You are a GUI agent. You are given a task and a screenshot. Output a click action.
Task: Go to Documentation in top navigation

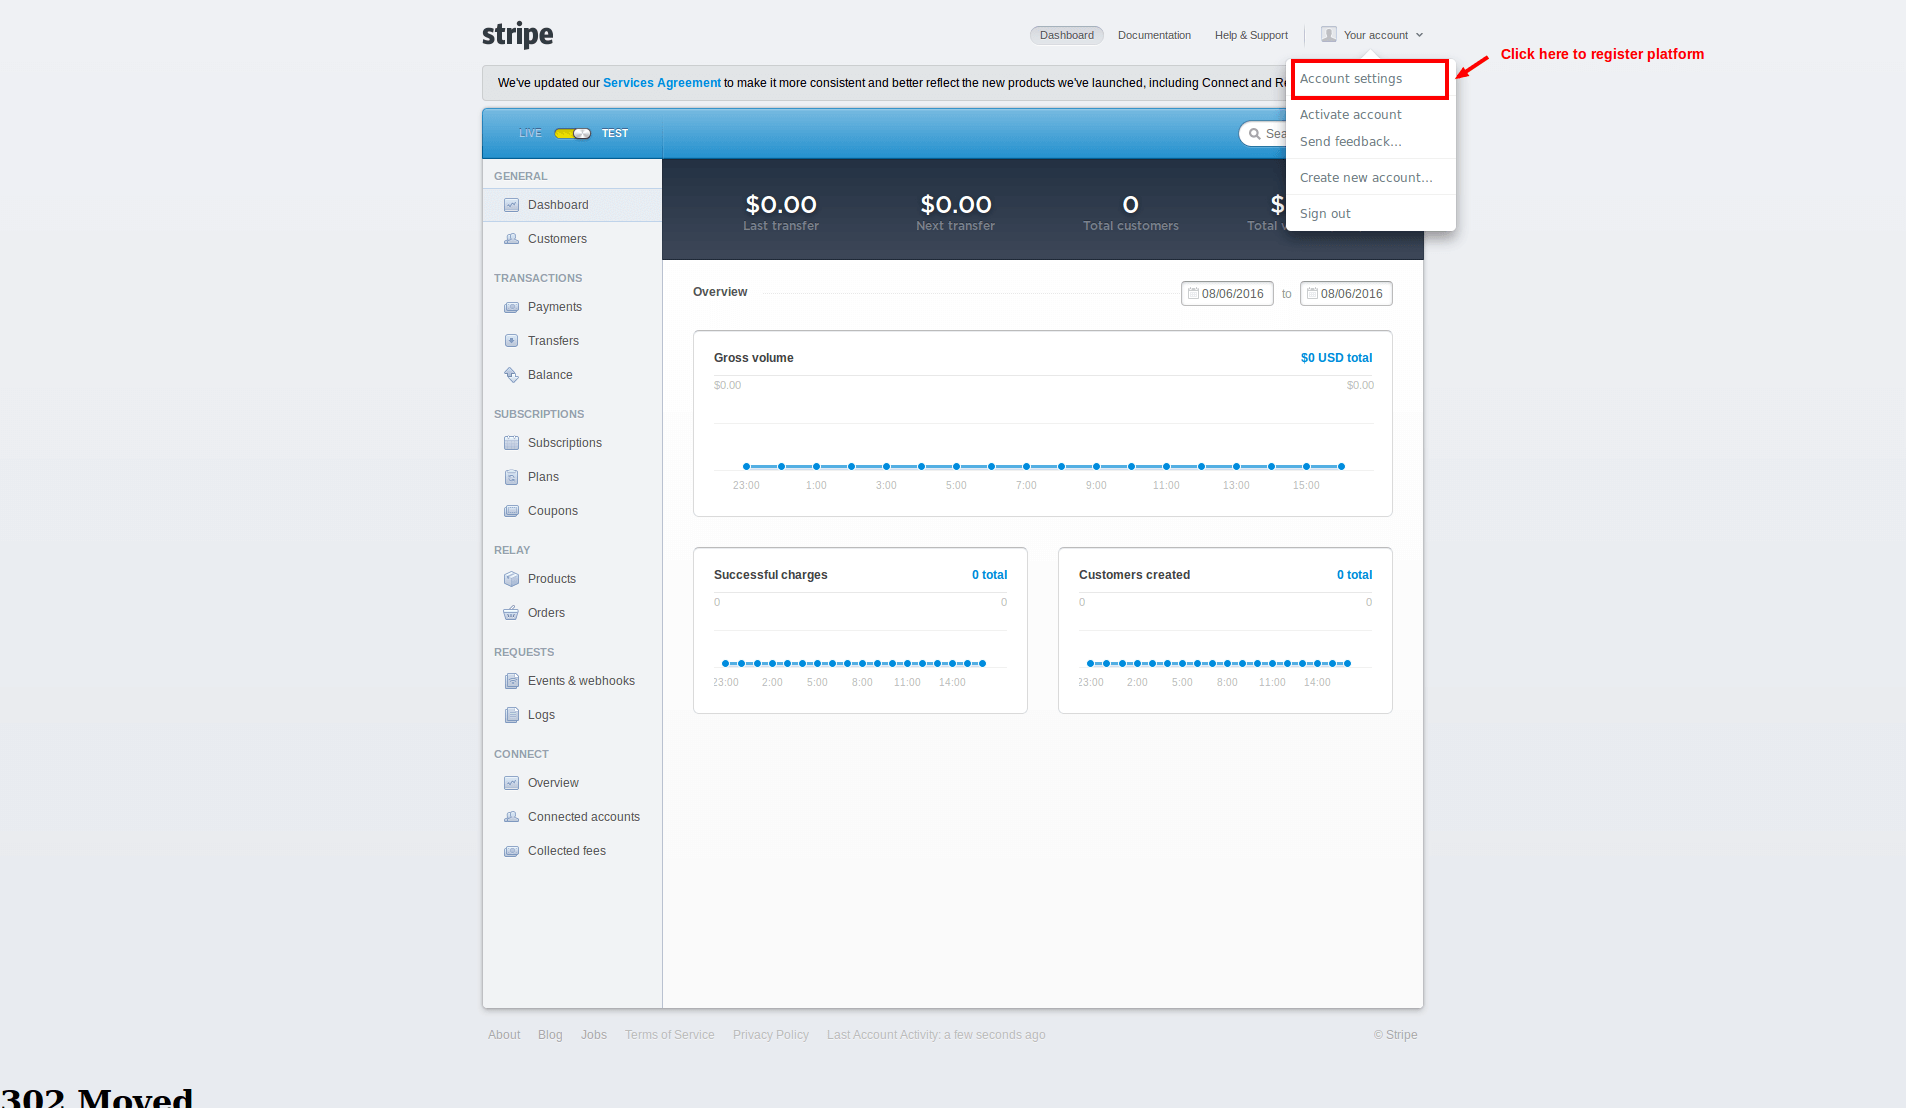coord(1154,35)
